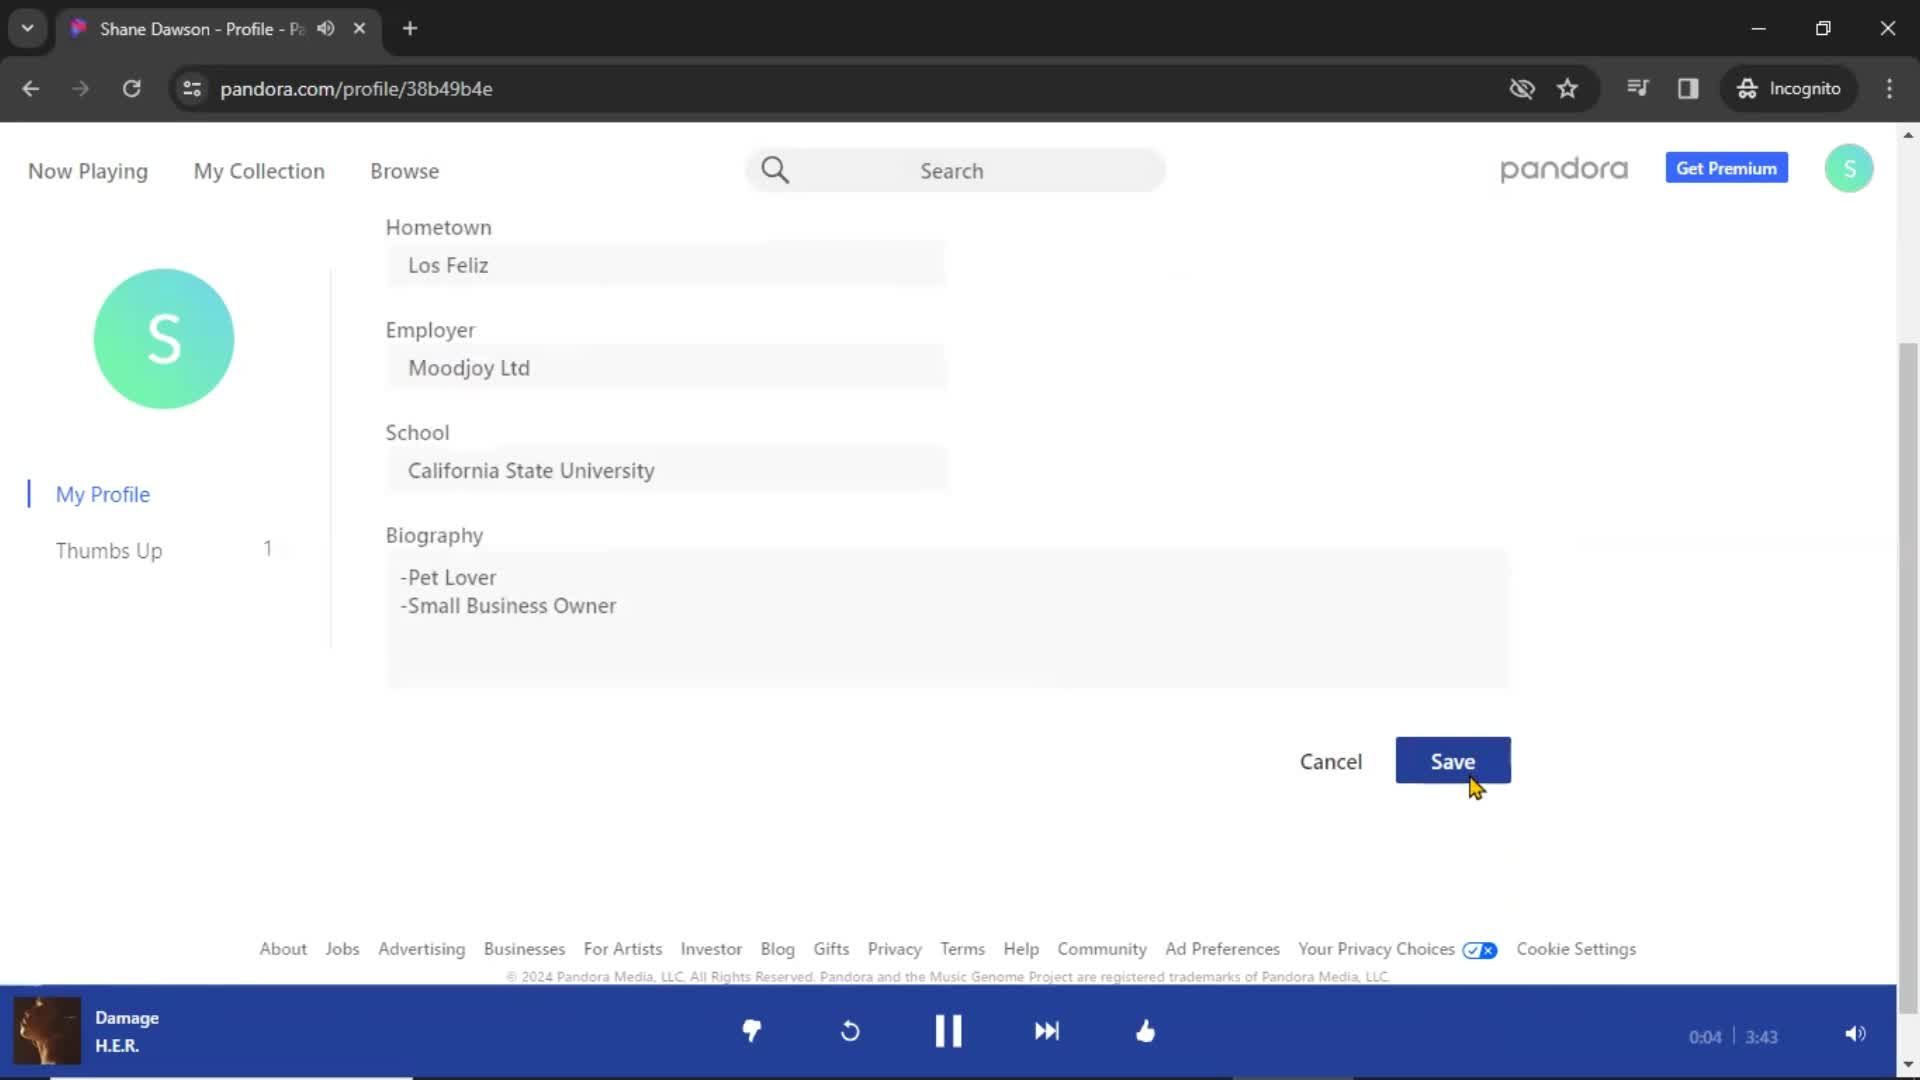Click the School input field

click(x=666, y=471)
